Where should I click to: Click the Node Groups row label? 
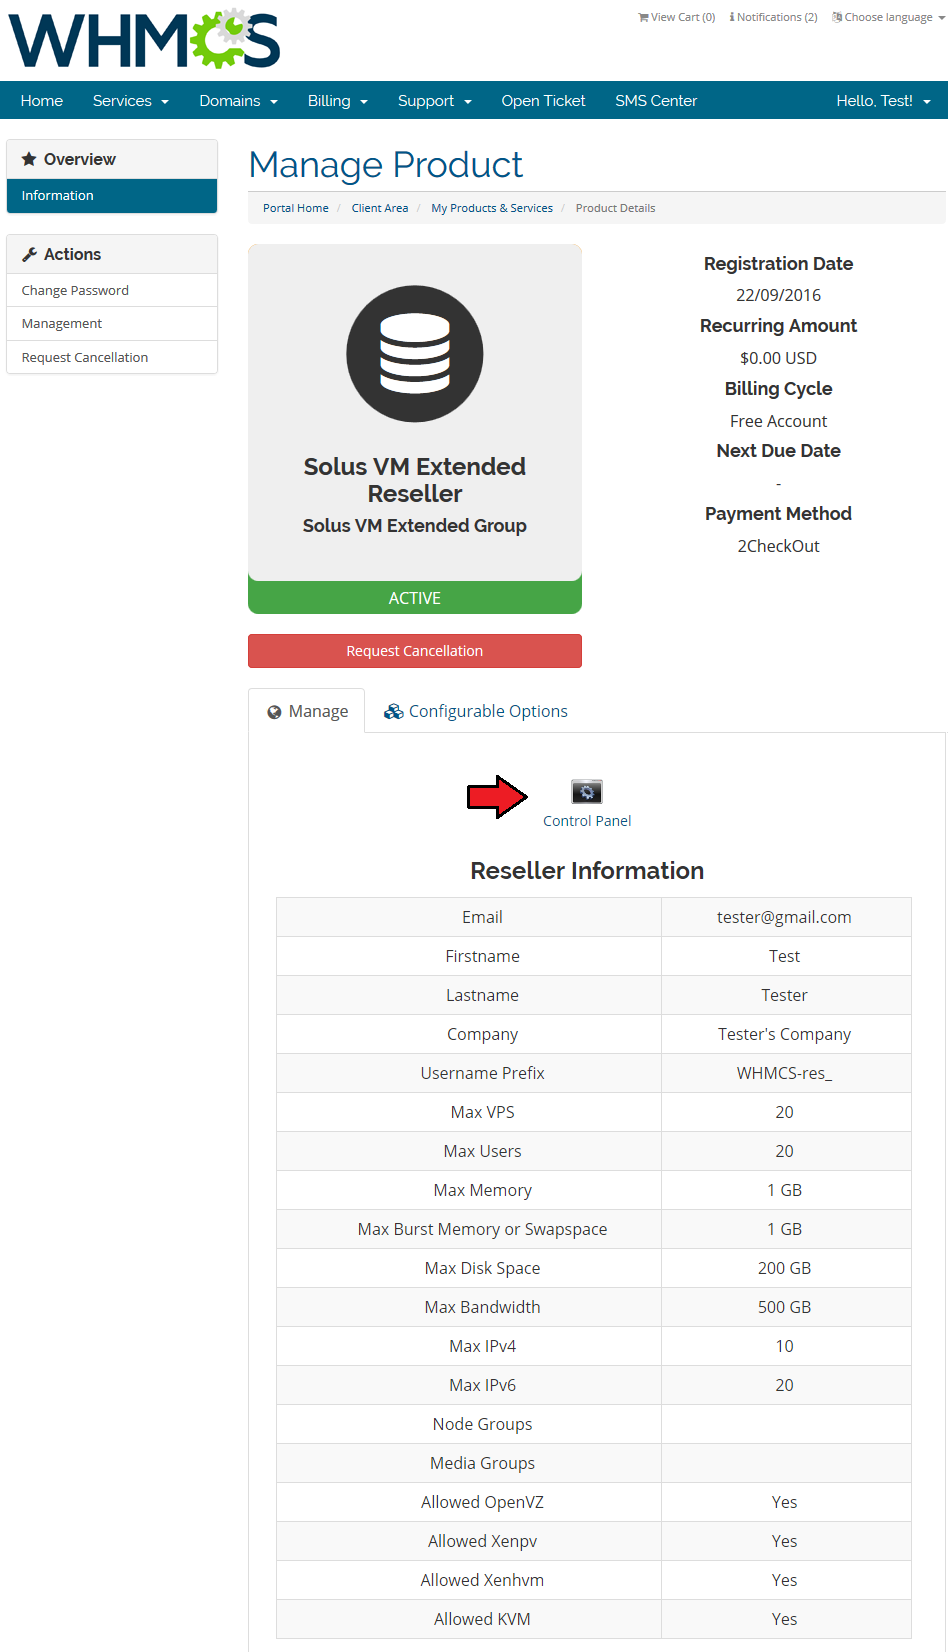pyautogui.click(x=483, y=1424)
